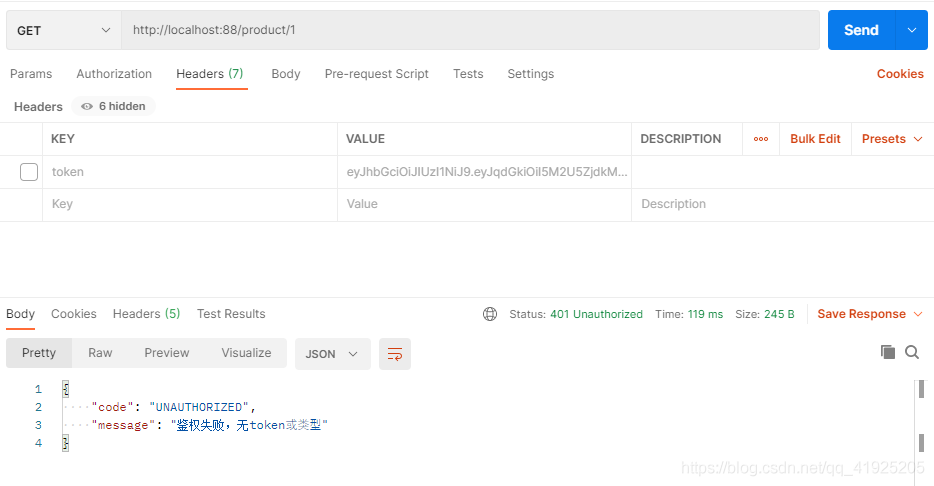
Task: Open the GET method dropdown
Action: click(x=64, y=30)
